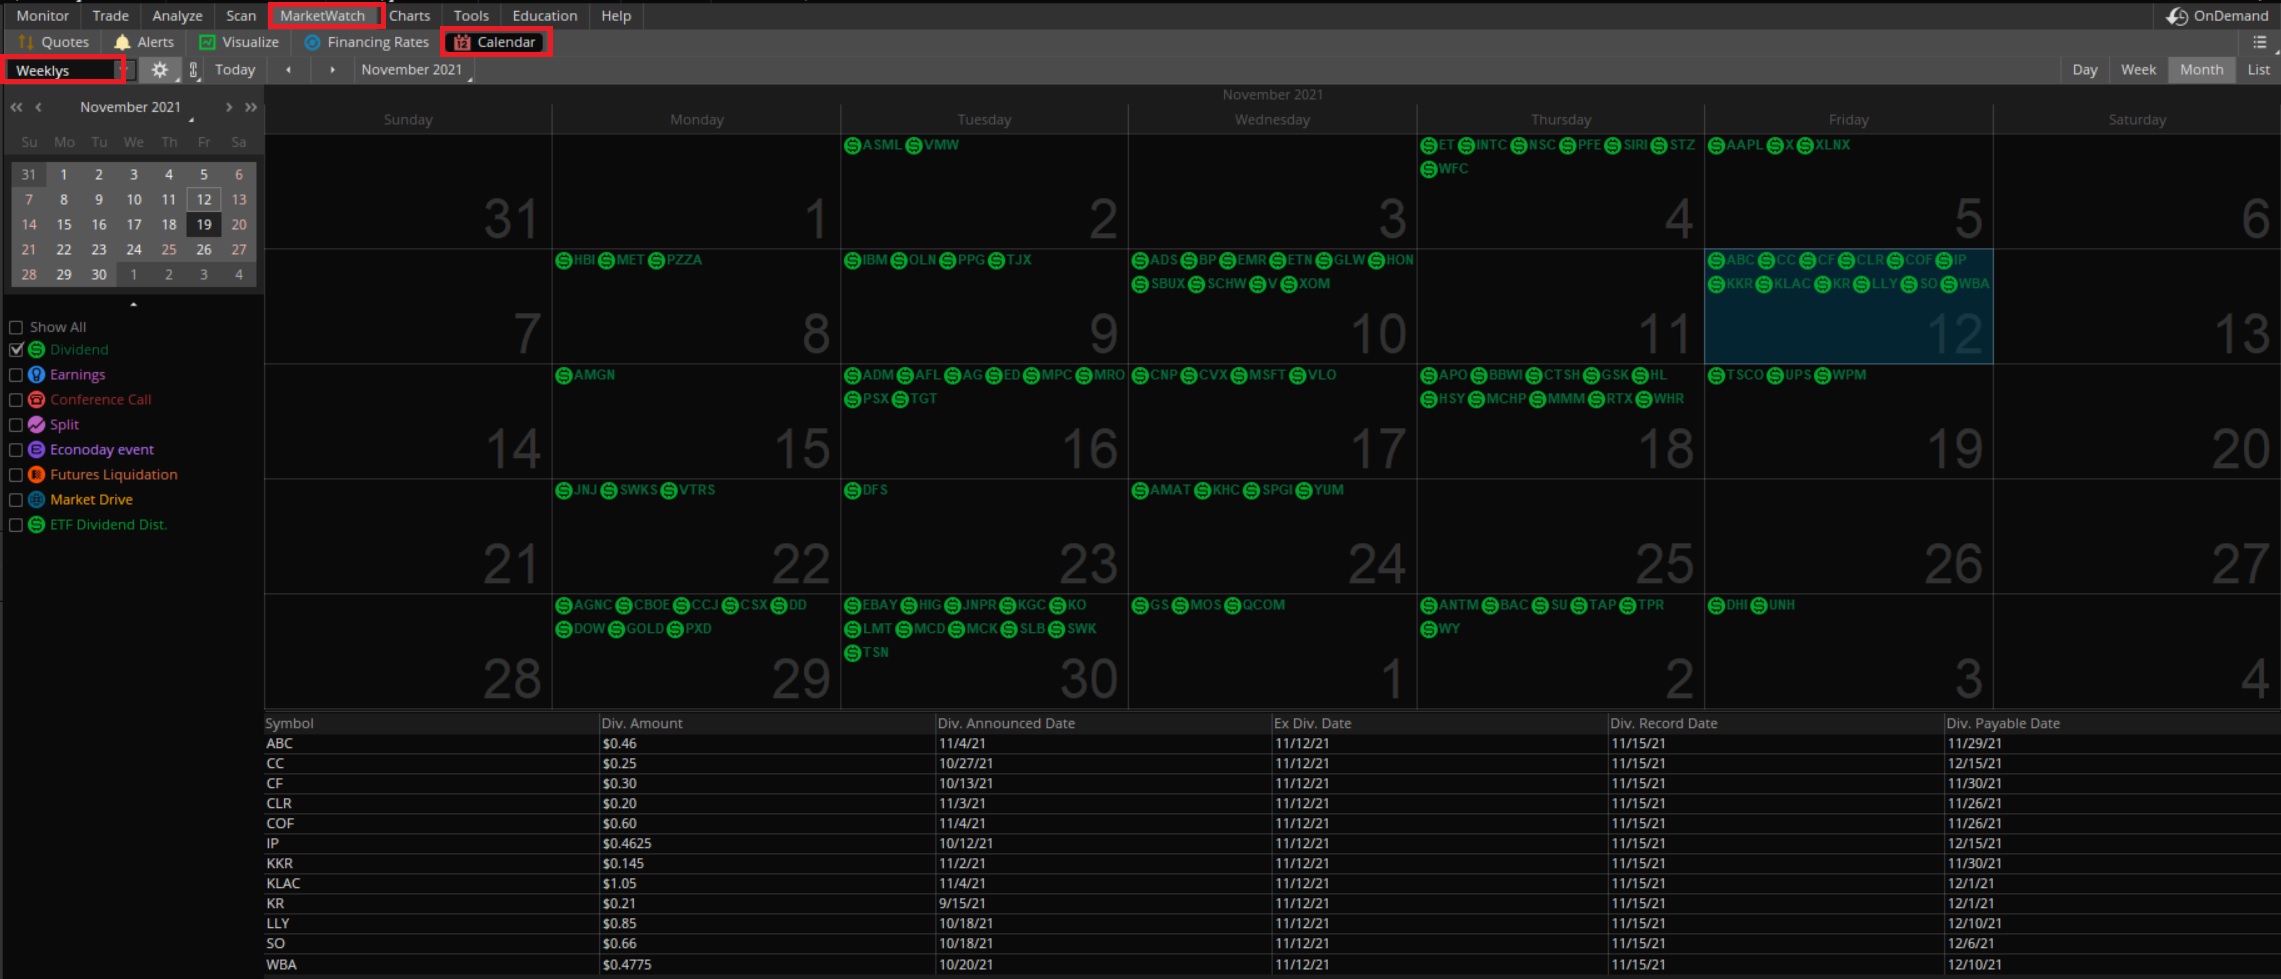Click the ASML dividend event on Tuesday 2
Screen dimensions: 2281x979
[x=872, y=145]
